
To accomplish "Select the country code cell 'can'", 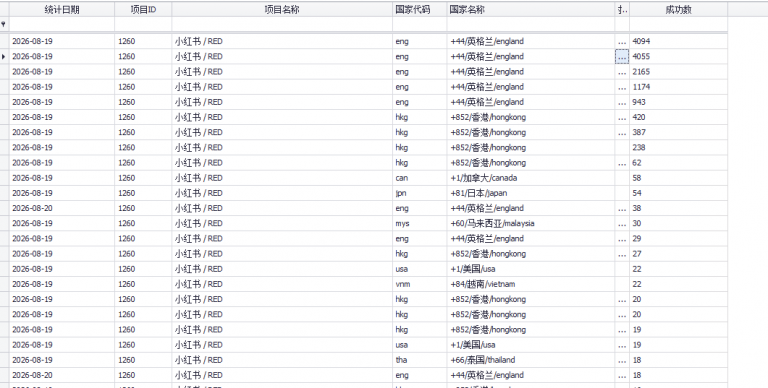I will coord(420,178).
